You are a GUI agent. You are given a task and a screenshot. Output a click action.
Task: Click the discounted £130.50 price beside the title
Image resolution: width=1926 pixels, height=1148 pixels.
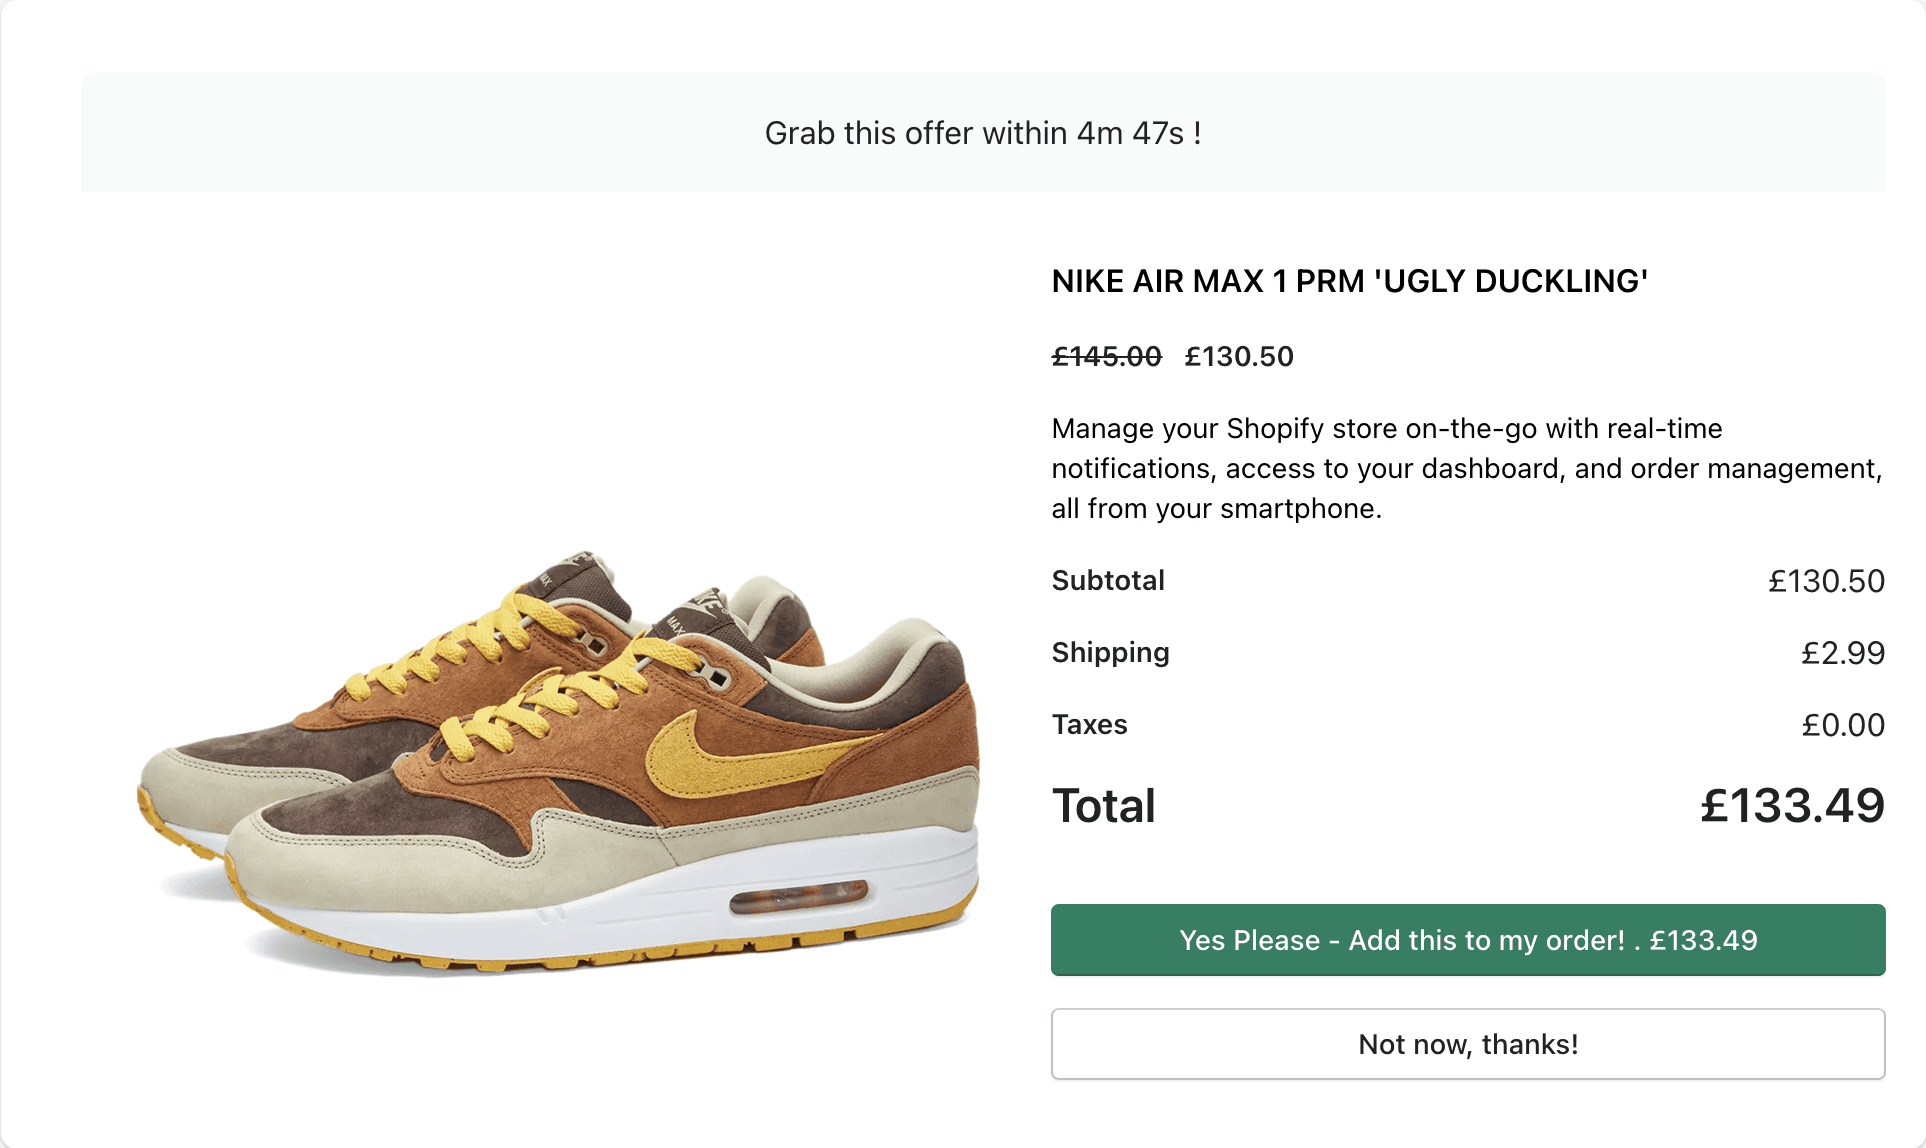tap(1239, 356)
